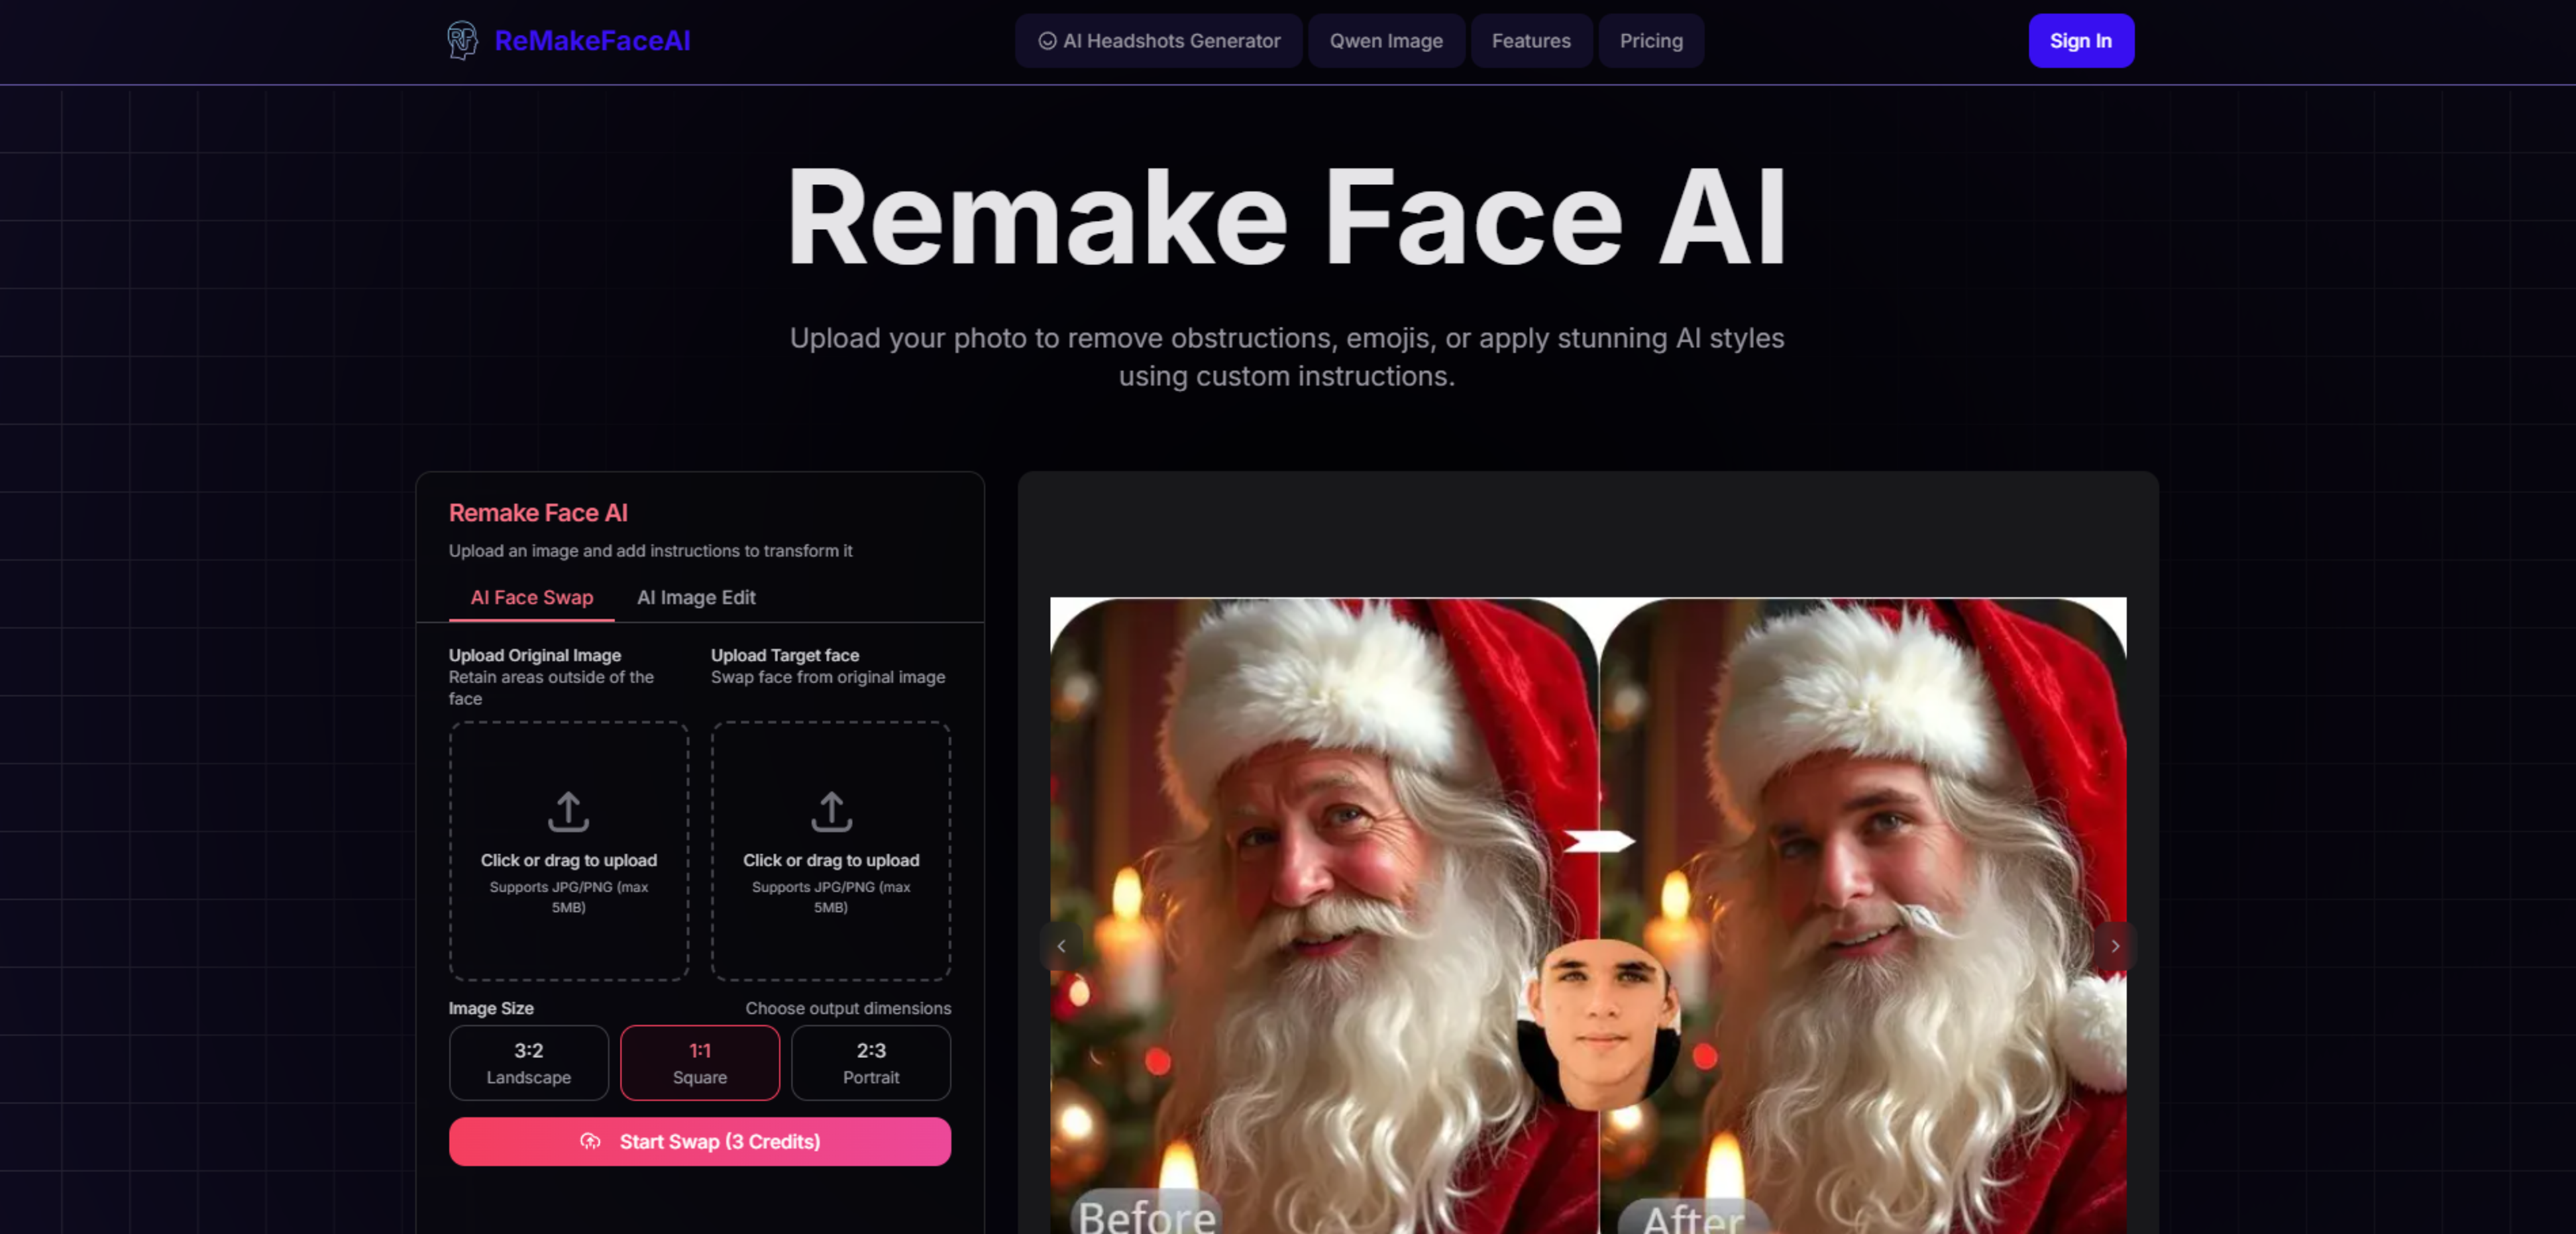Screen dimensions: 2576x1234
Task: Show previous example with left chevron
Action: click(1061, 945)
